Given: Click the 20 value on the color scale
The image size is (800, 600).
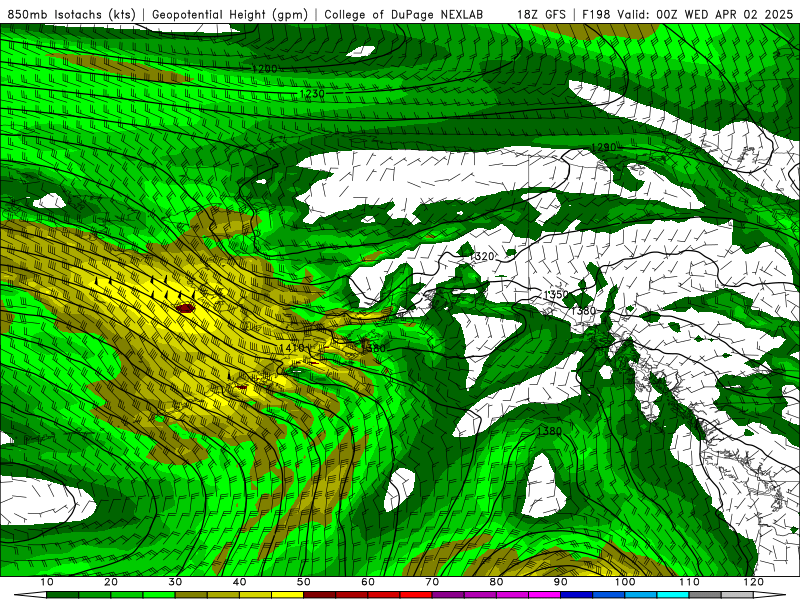Looking at the screenshot, I should (111, 582).
